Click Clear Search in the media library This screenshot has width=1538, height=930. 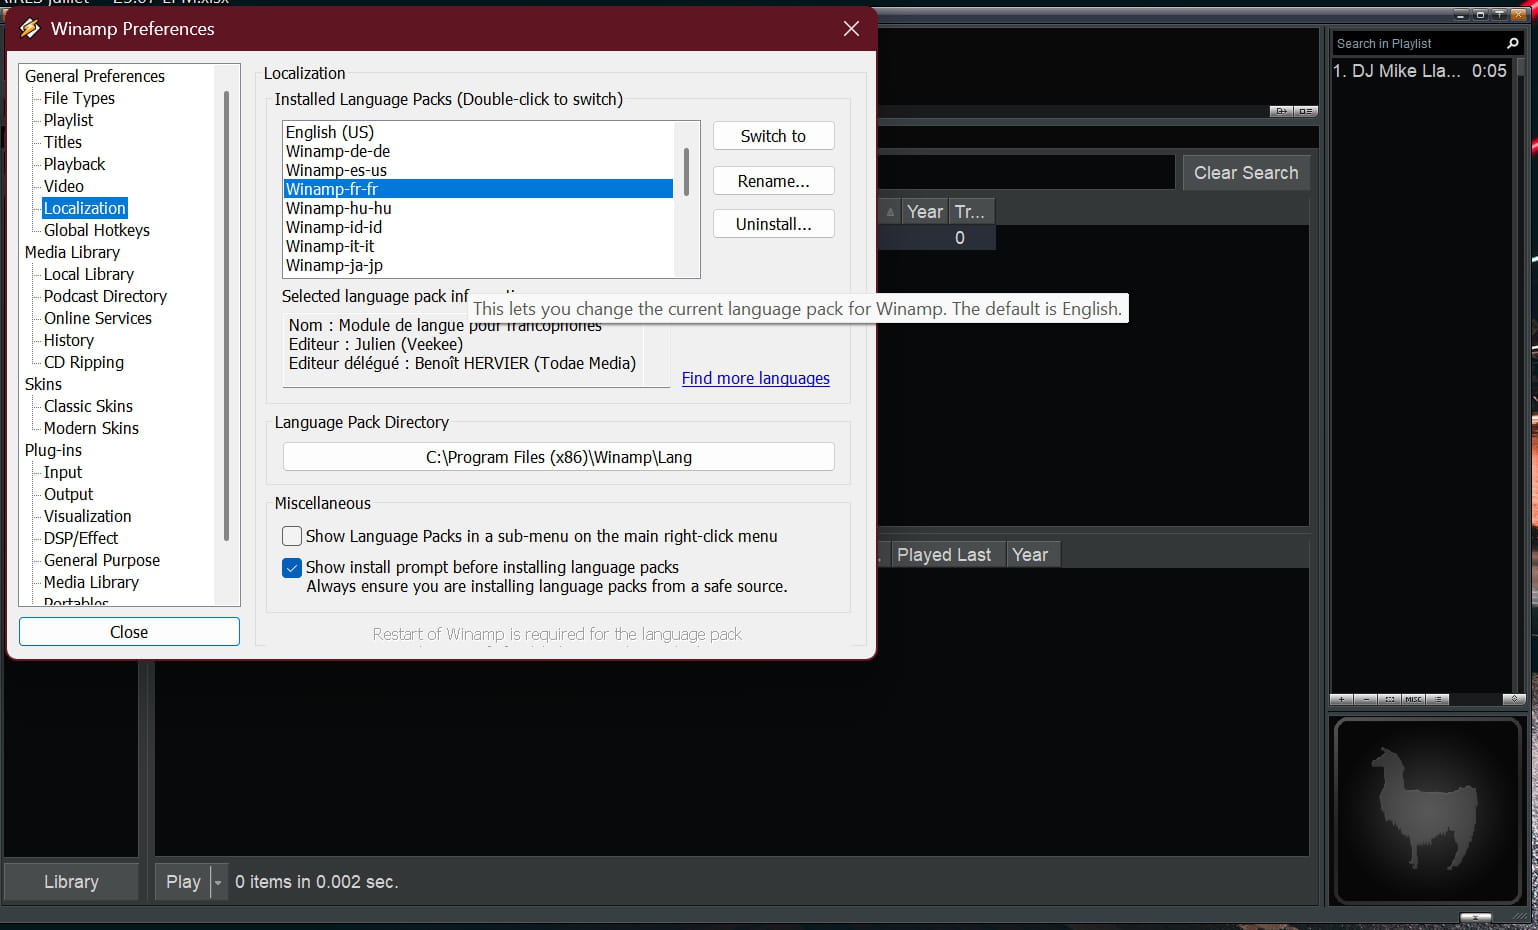click(1246, 173)
